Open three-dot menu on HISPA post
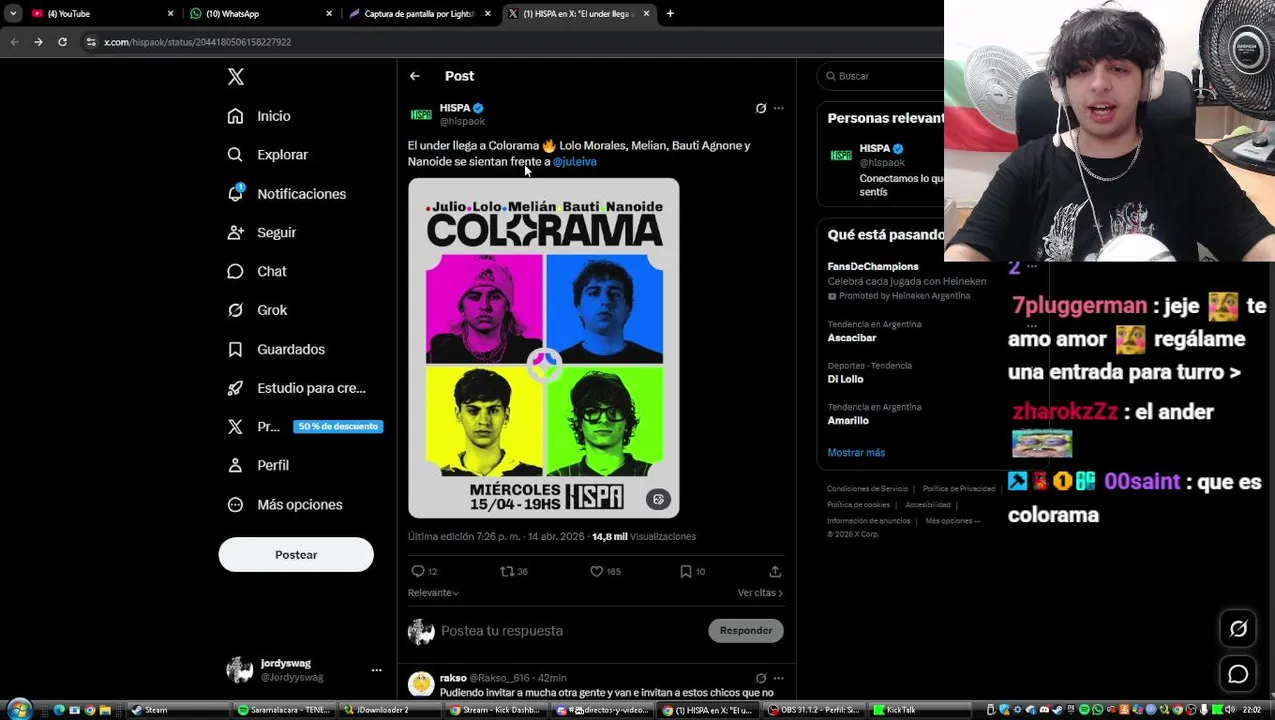This screenshot has width=1275, height=720. click(779, 108)
